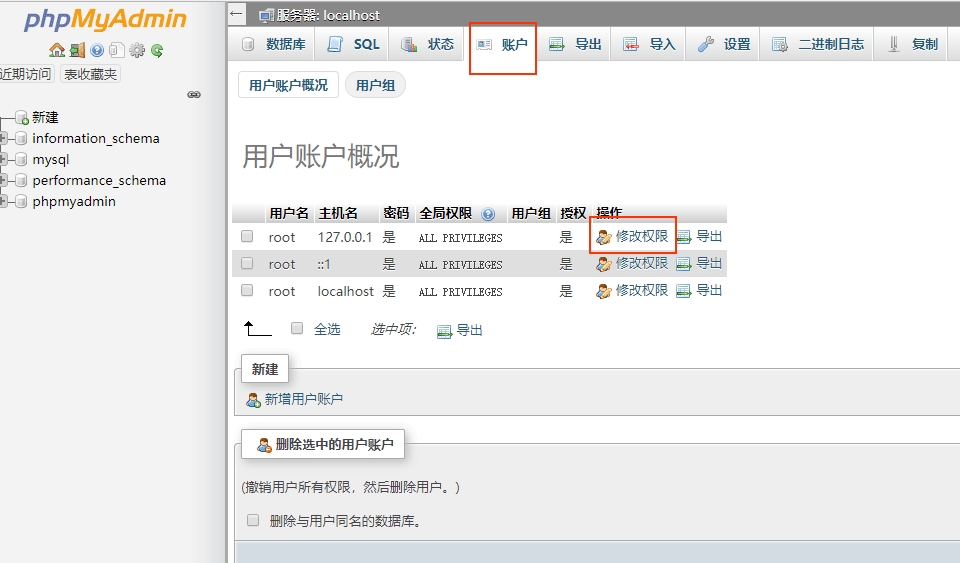Open phpMyAdmin documentation help icon
This screenshot has height=563, width=960.
click(97, 50)
